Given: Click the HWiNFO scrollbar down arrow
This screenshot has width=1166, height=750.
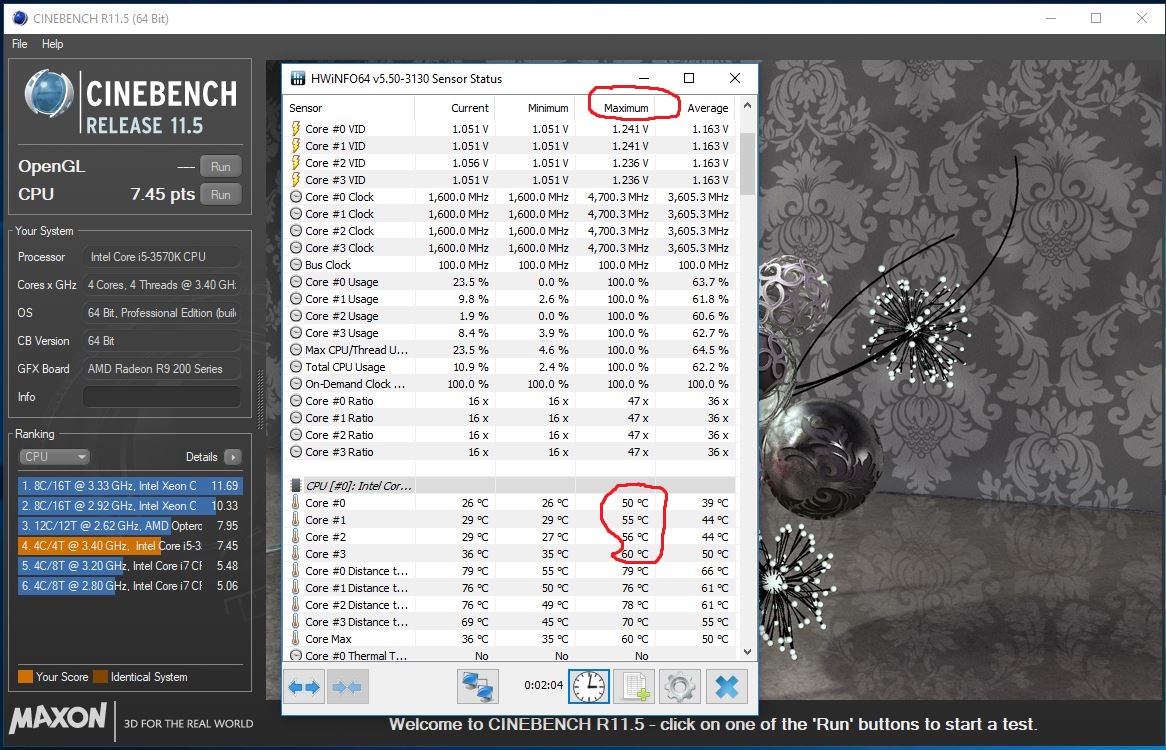Looking at the screenshot, I should [747, 652].
